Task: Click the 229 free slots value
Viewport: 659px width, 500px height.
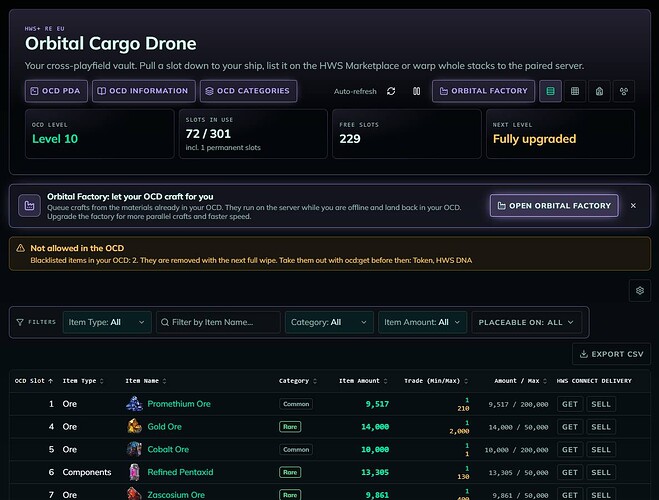Action: coord(350,139)
